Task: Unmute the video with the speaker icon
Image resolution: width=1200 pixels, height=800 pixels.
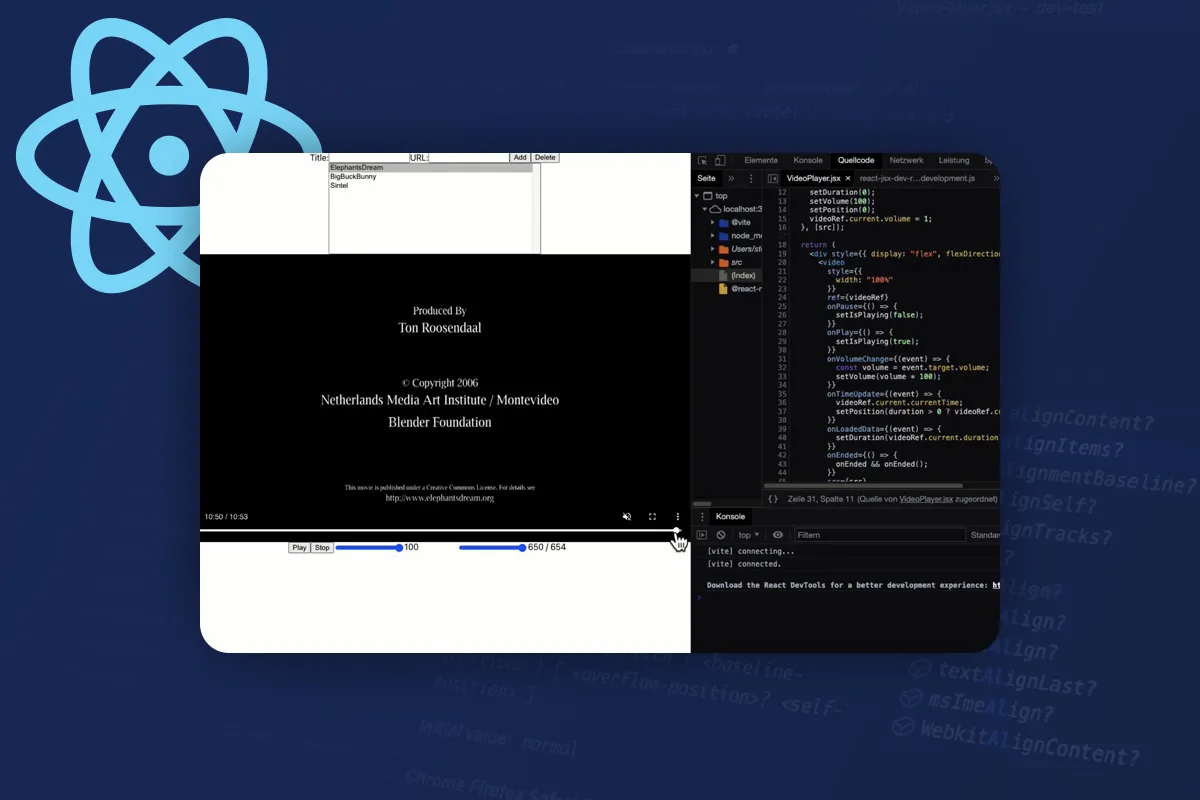Action: 627,517
